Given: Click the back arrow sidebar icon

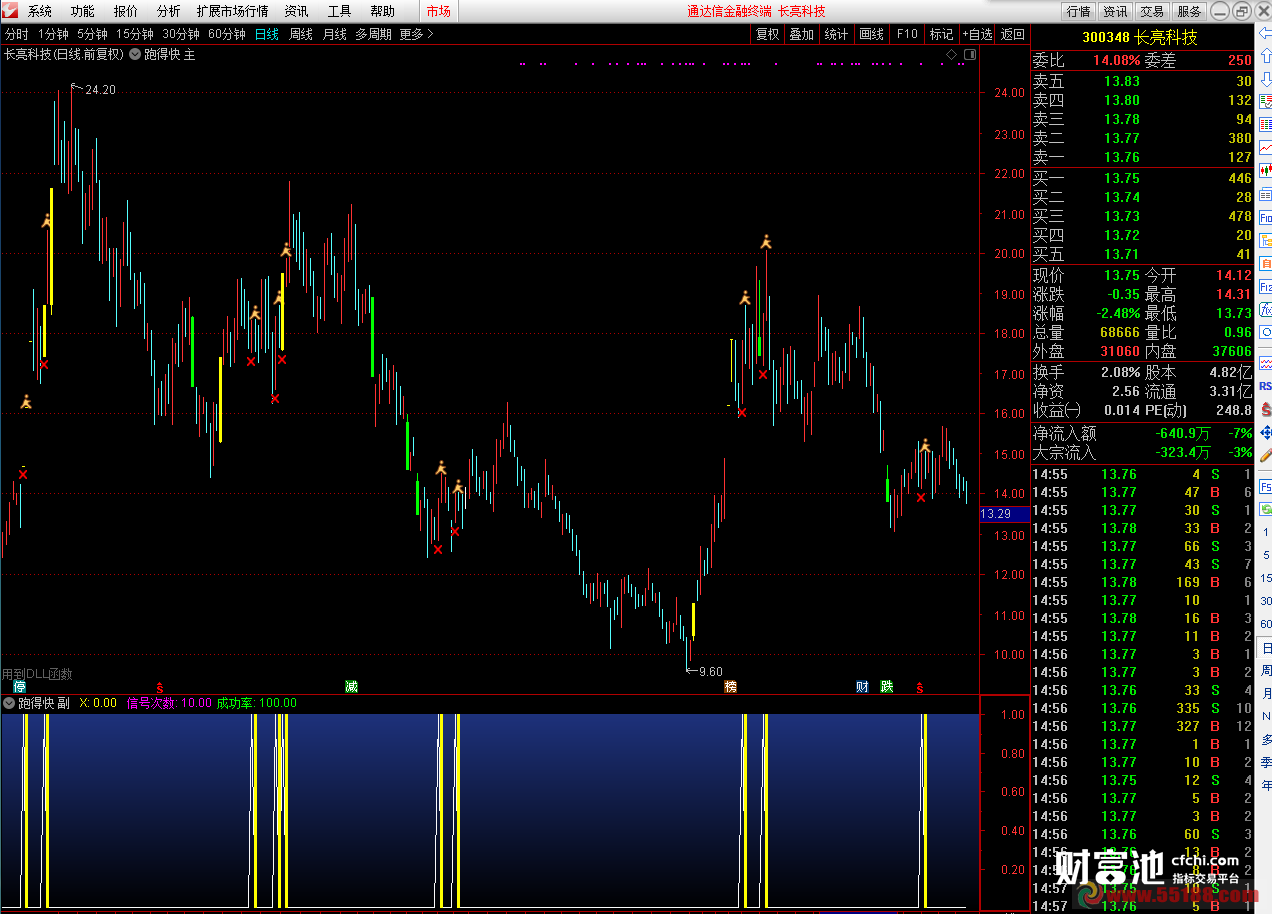Looking at the screenshot, I should 1265,33.
